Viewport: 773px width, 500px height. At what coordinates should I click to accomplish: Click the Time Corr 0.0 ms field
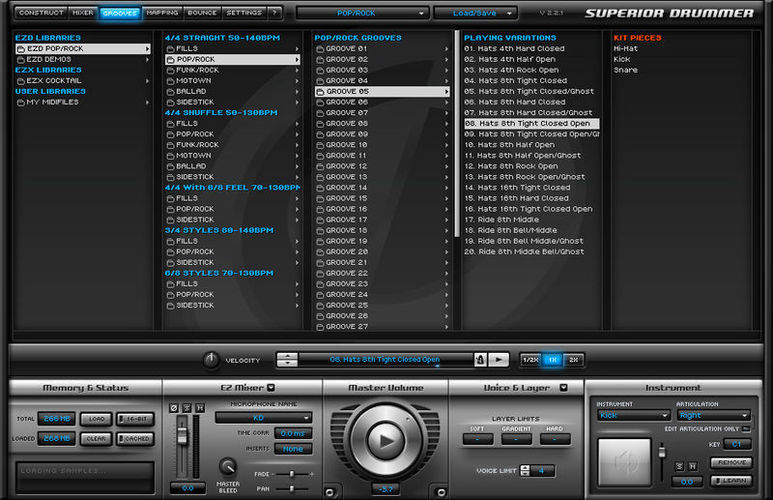[x=293, y=433]
